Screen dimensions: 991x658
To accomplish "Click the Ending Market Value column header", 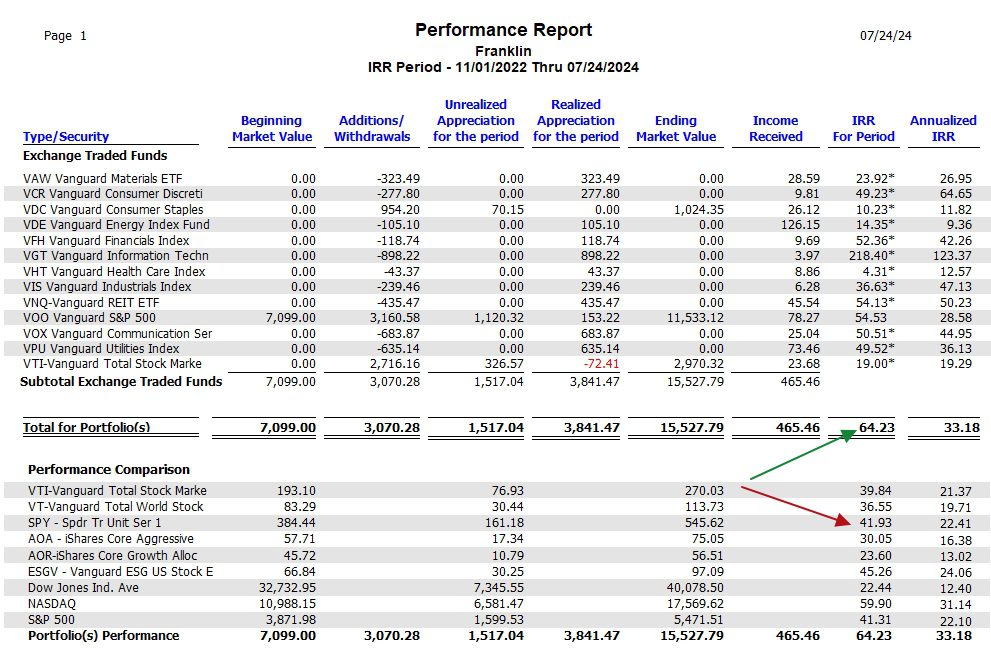I will pyautogui.click(x=676, y=128).
